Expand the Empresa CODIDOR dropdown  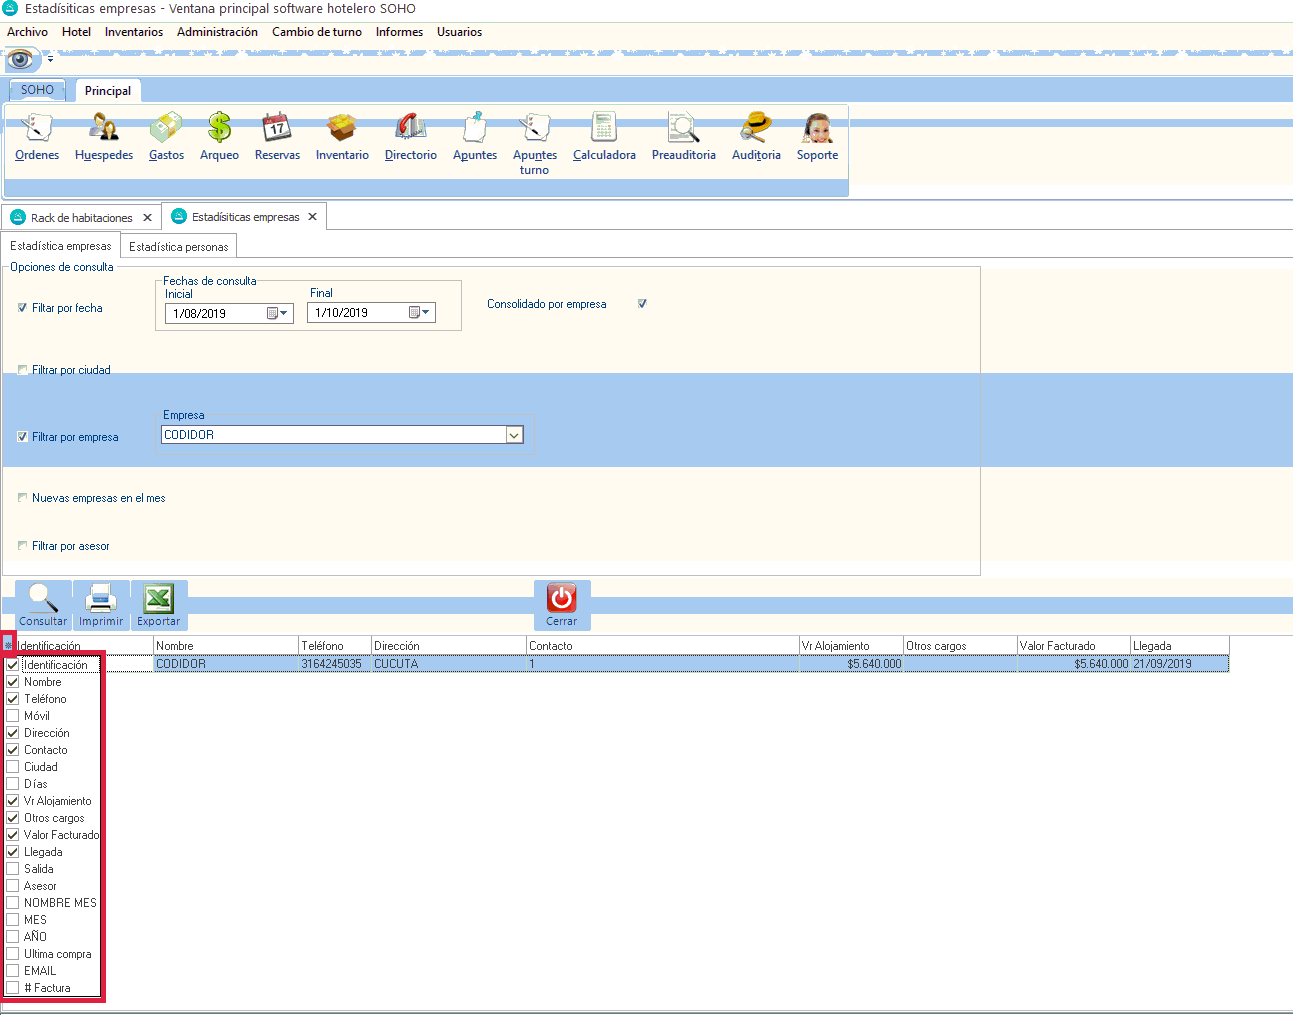point(514,435)
